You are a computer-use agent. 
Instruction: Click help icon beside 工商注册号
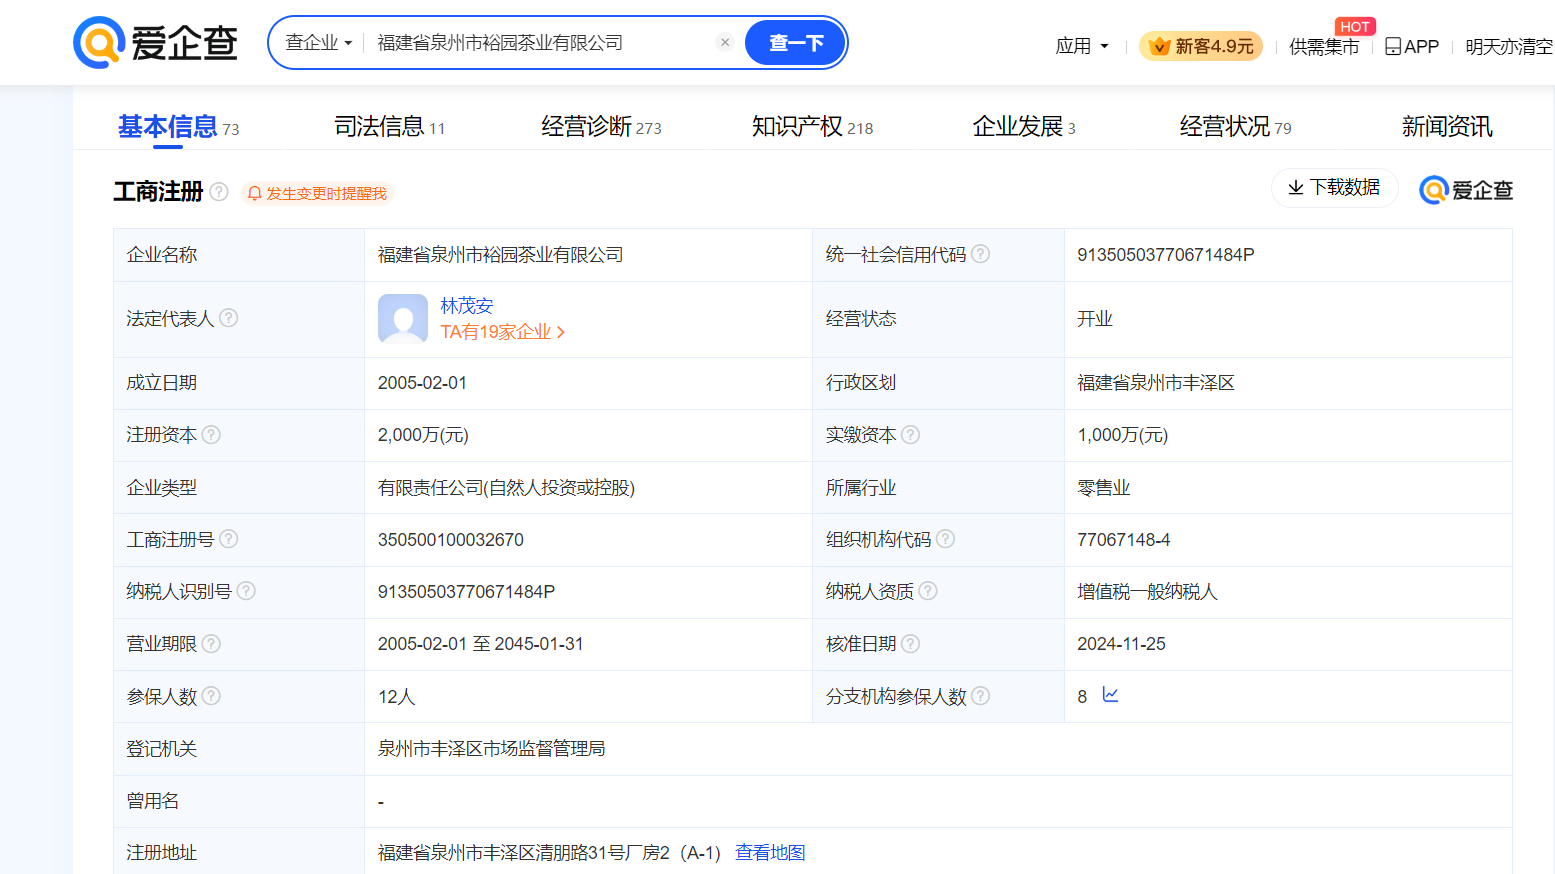(x=229, y=539)
